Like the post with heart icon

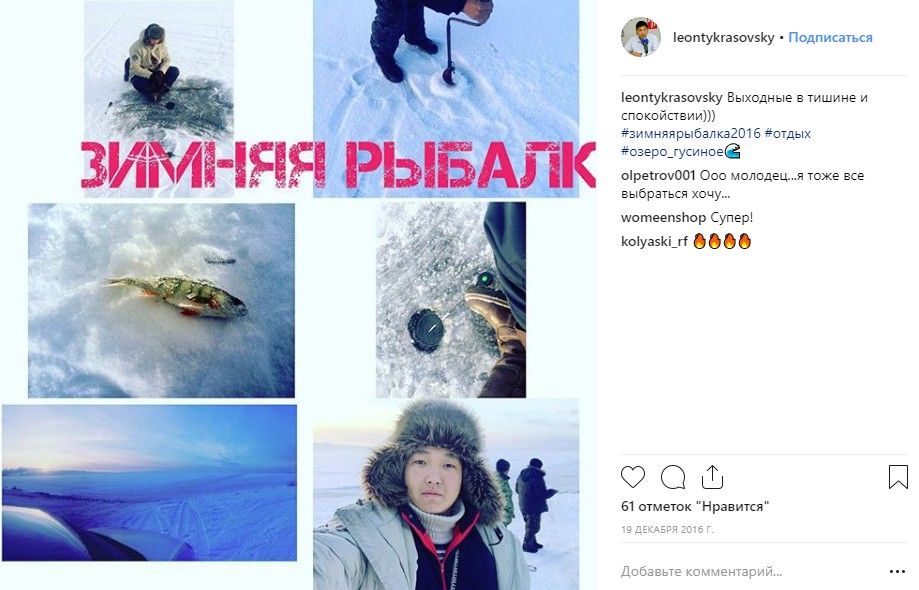point(633,477)
